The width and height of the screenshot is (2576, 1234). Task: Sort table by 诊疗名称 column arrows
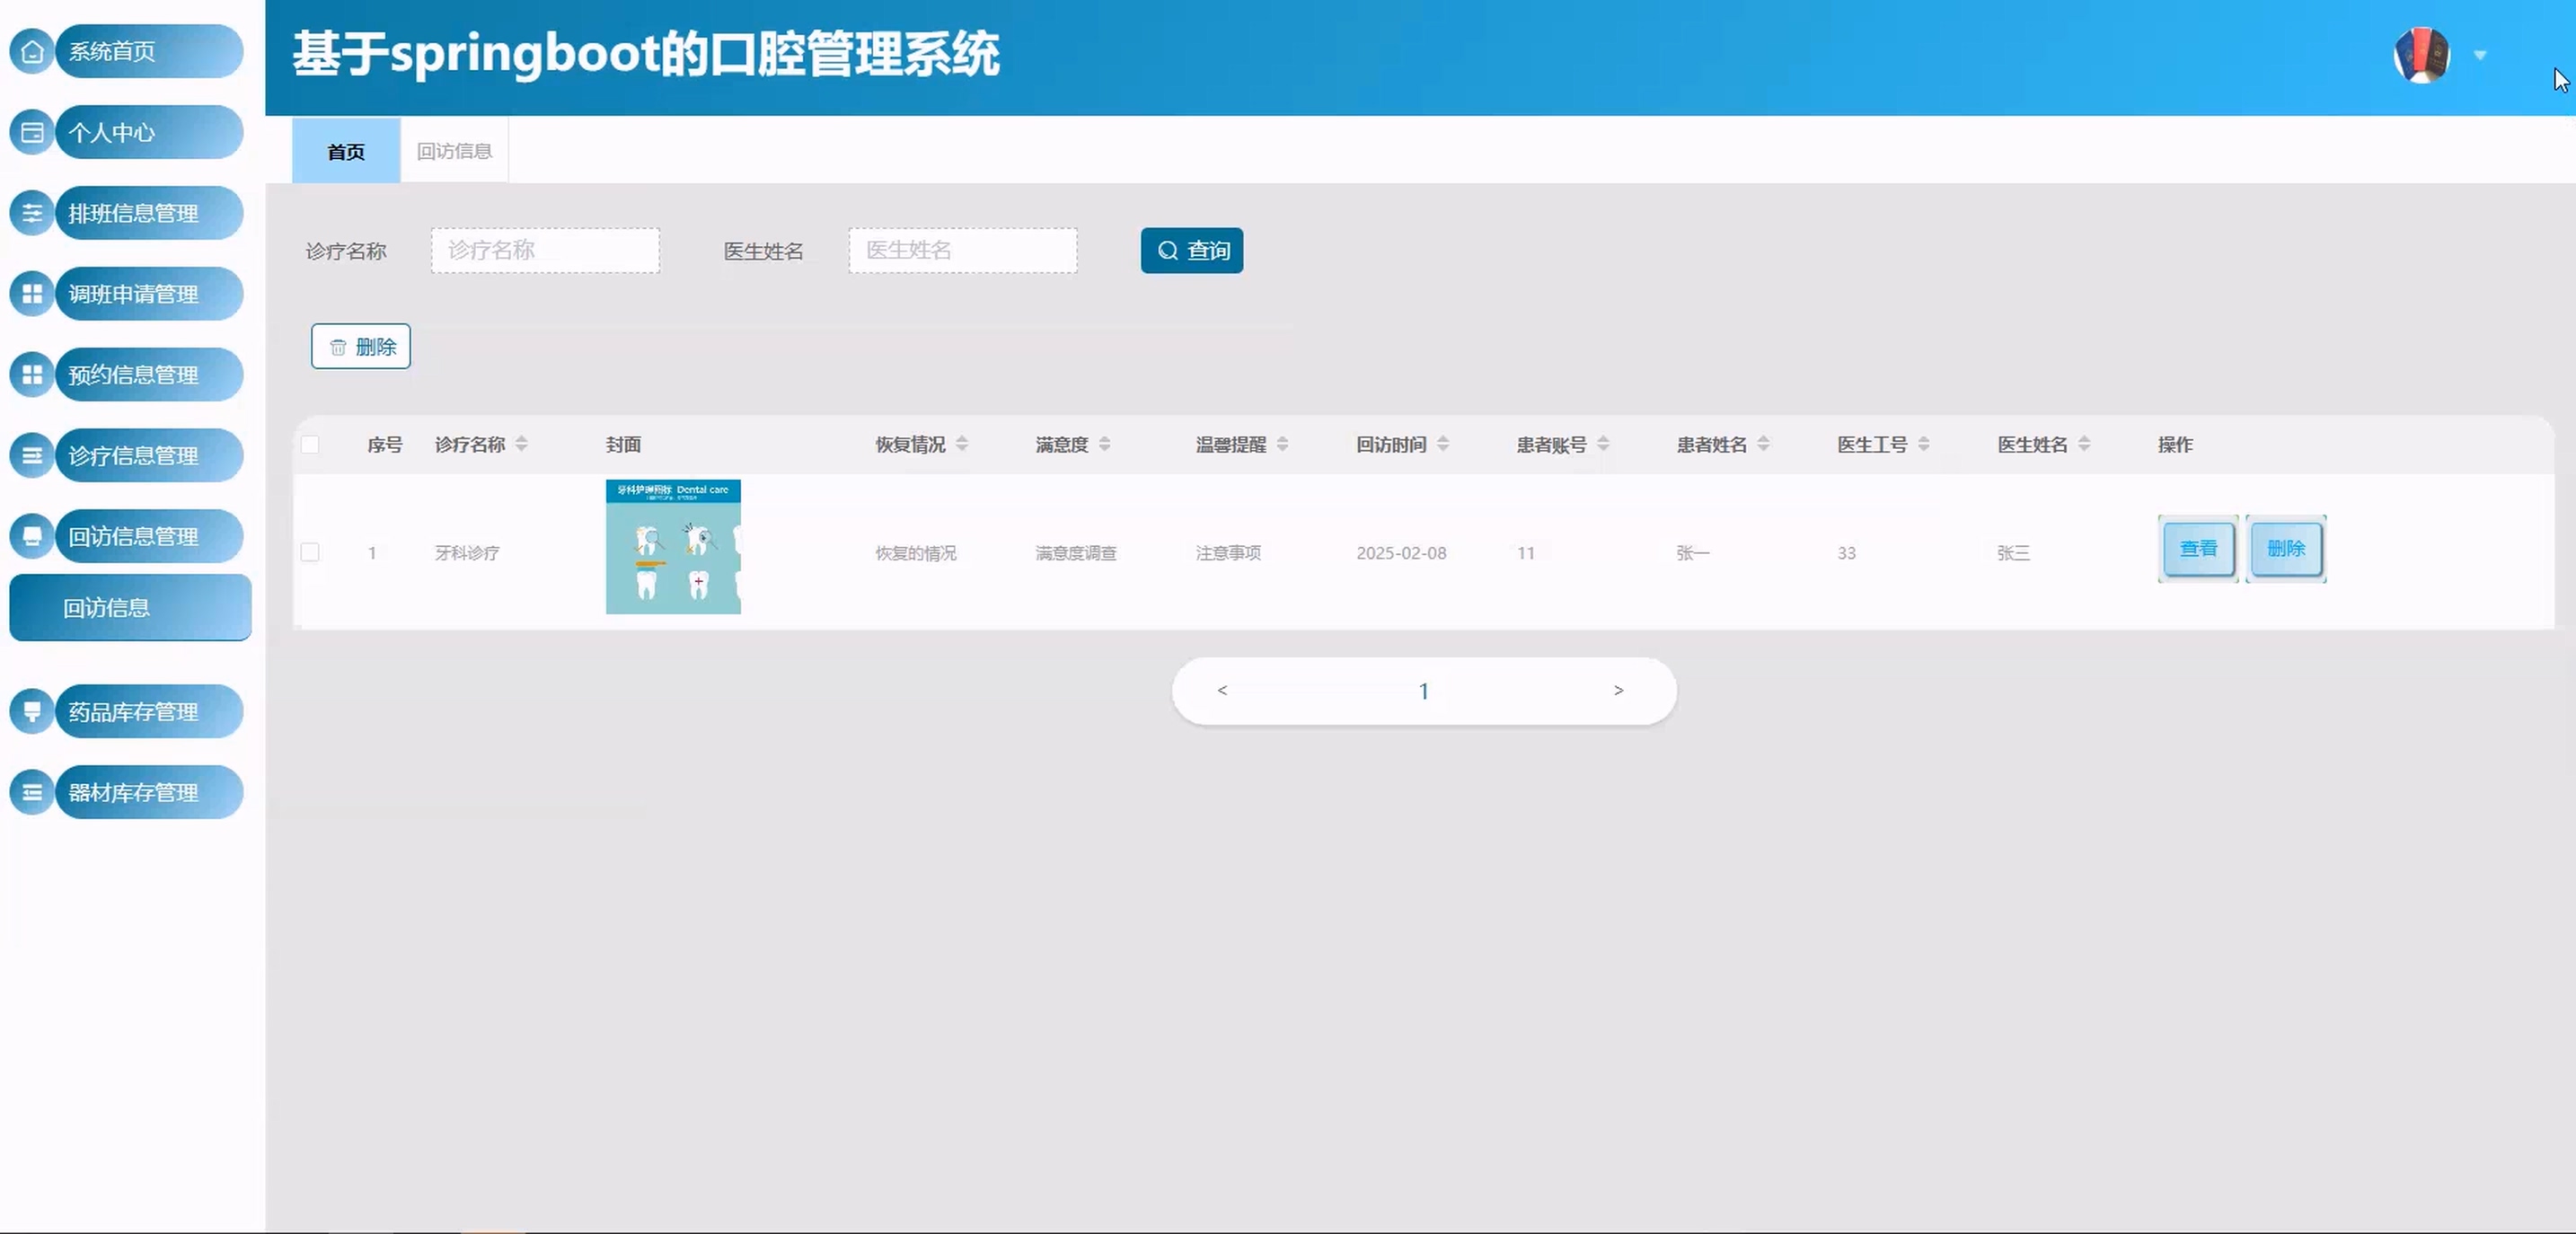521,444
